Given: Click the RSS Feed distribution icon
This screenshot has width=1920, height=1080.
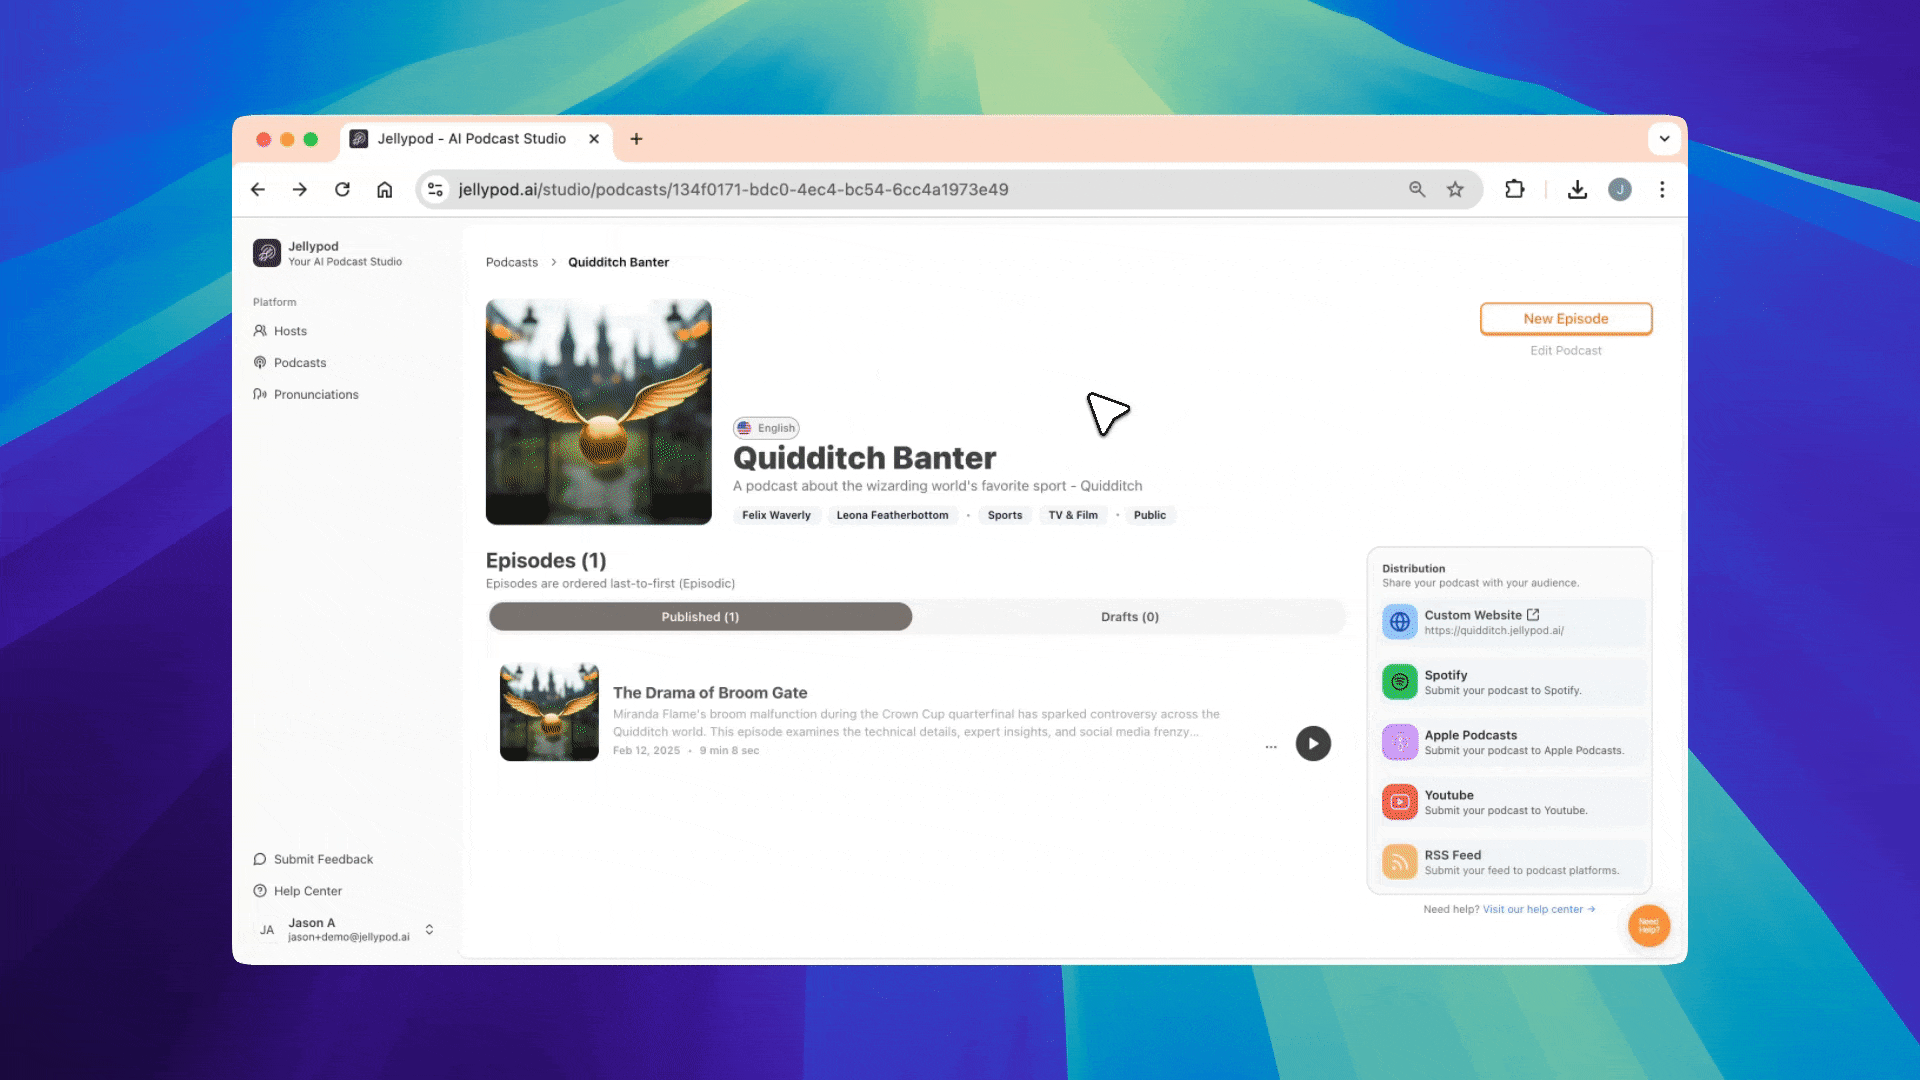Looking at the screenshot, I should click(1399, 861).
